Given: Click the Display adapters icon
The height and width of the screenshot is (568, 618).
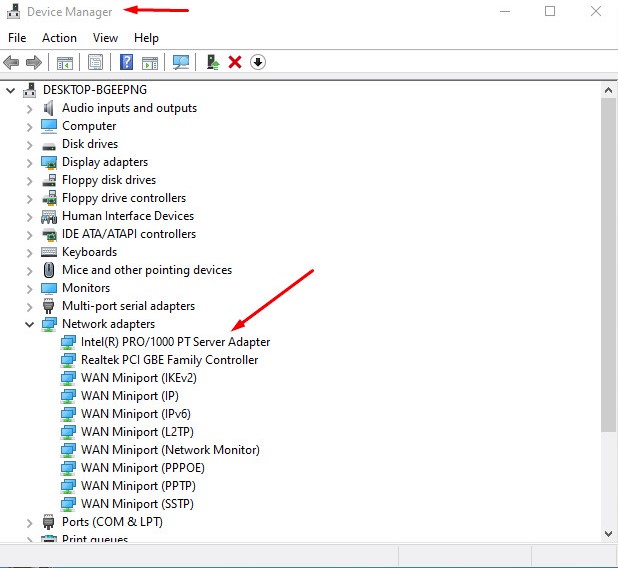Looking at the screenshot, I should pyautogui.click(x=49, y=162).
